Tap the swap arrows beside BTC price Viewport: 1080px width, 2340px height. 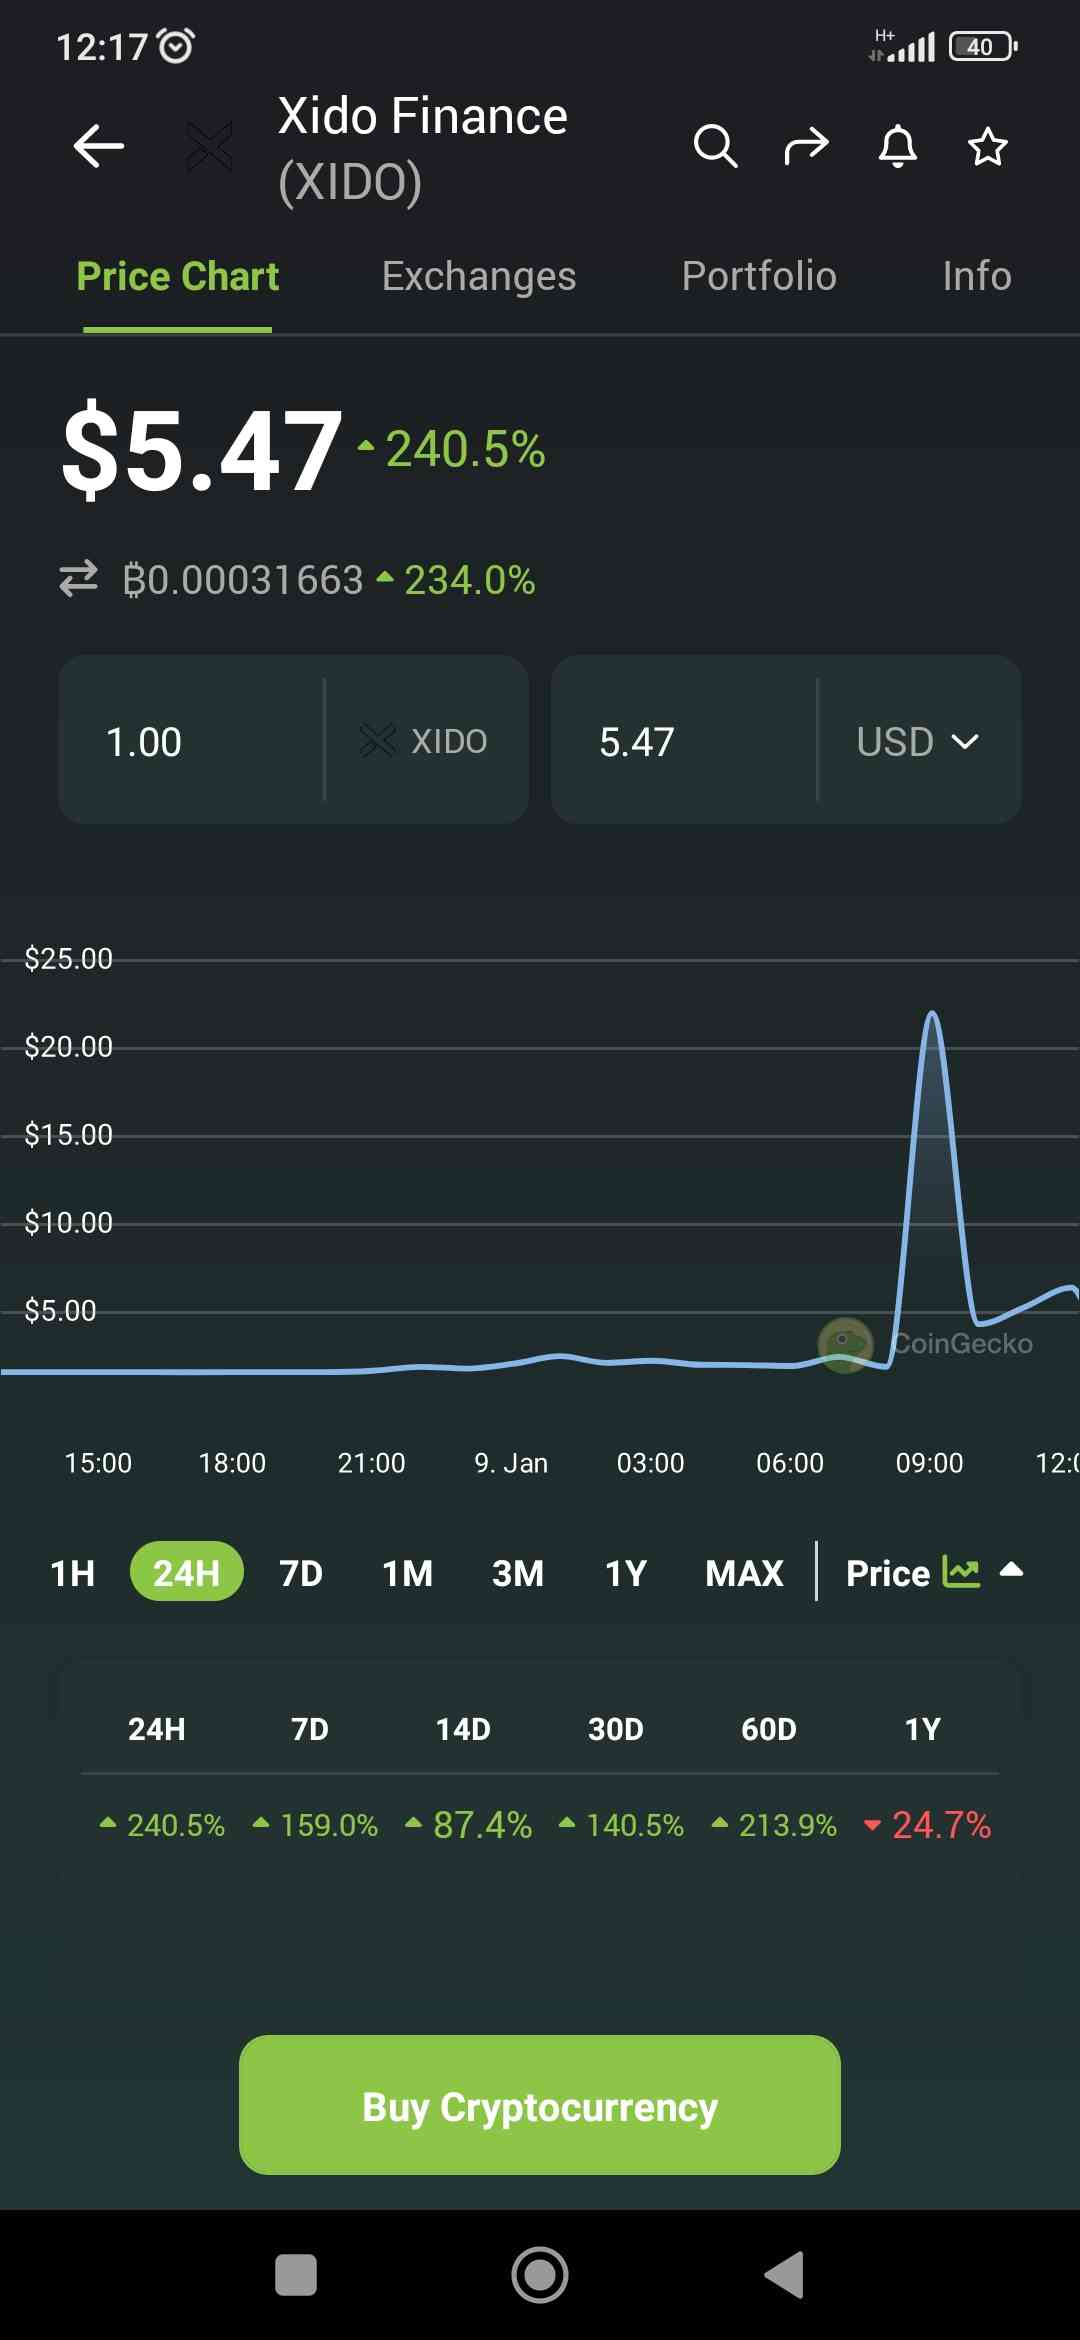coord(79,579)
